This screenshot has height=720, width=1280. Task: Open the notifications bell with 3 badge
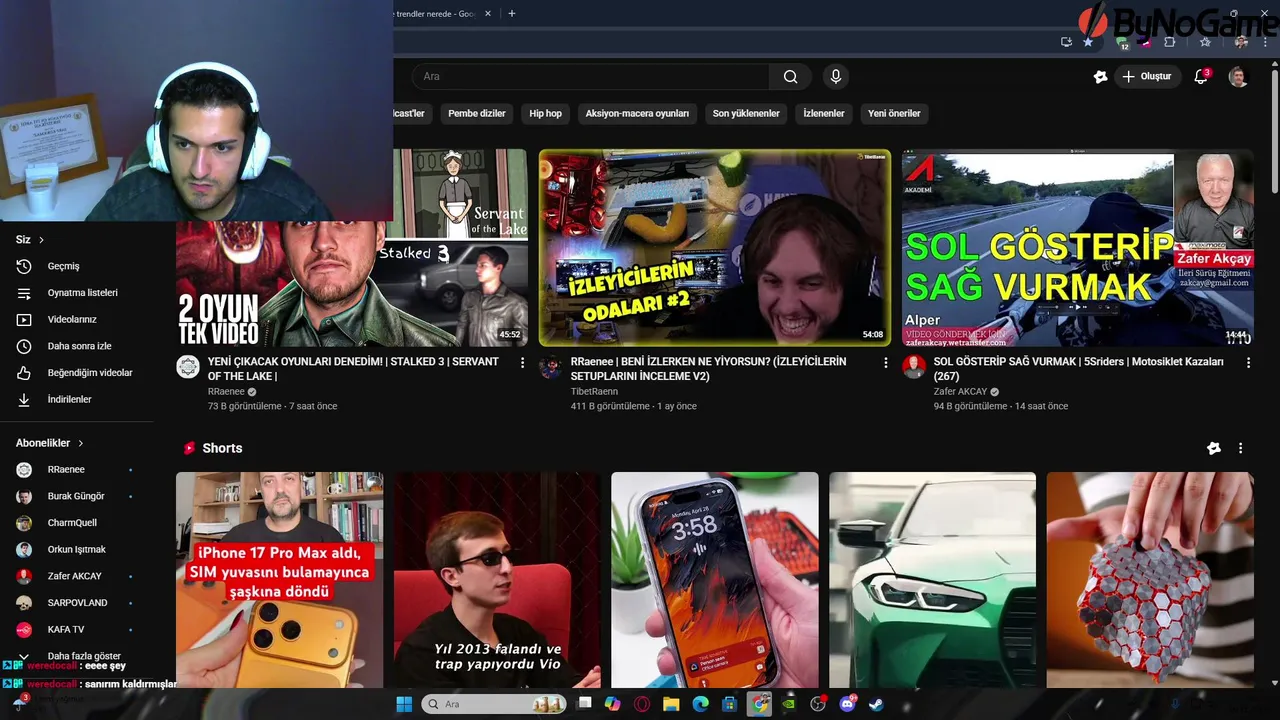[x=1202, y=77]
